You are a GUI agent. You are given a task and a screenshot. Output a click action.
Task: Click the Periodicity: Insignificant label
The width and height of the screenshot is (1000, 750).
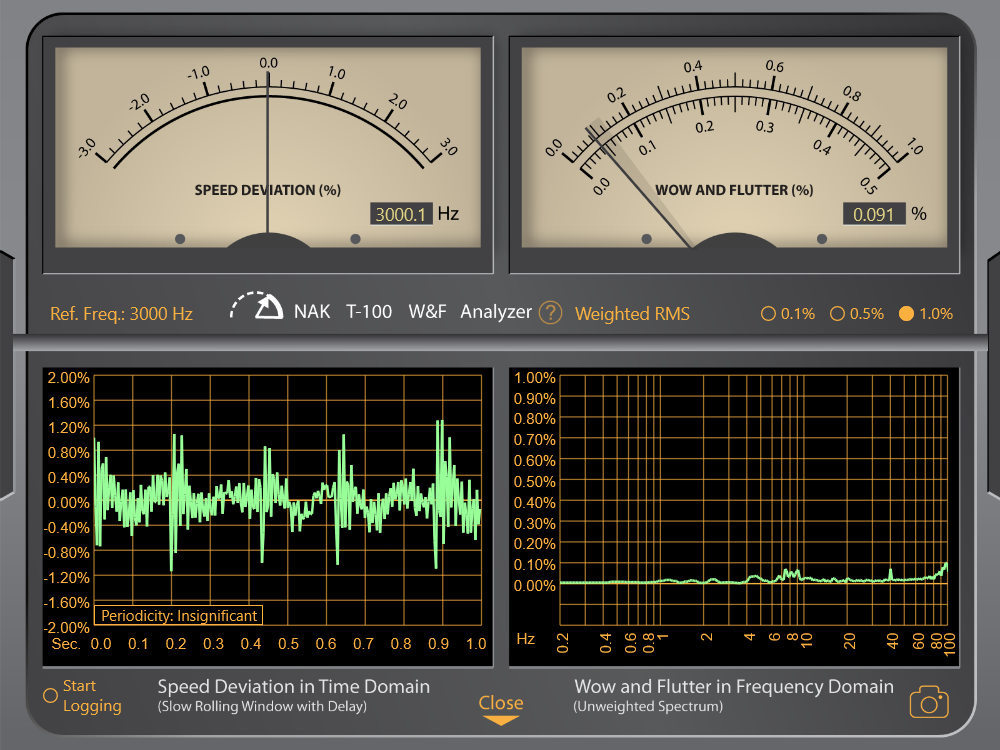coord(179,615)
